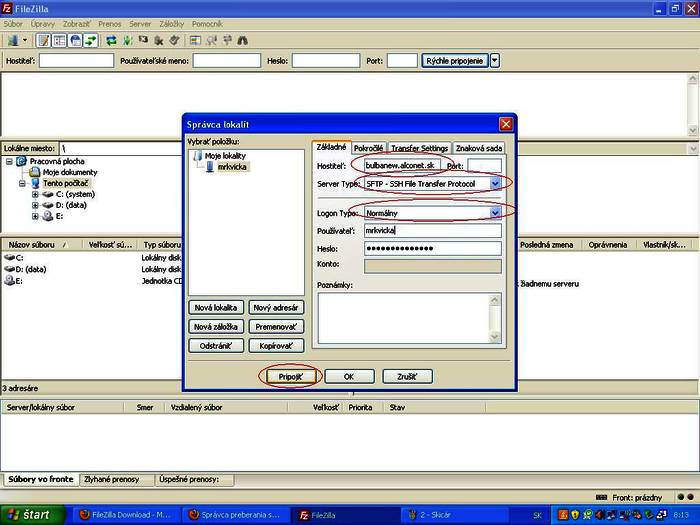
Task: Switch to the Znaková sada tab
Action: coord(479,148)
